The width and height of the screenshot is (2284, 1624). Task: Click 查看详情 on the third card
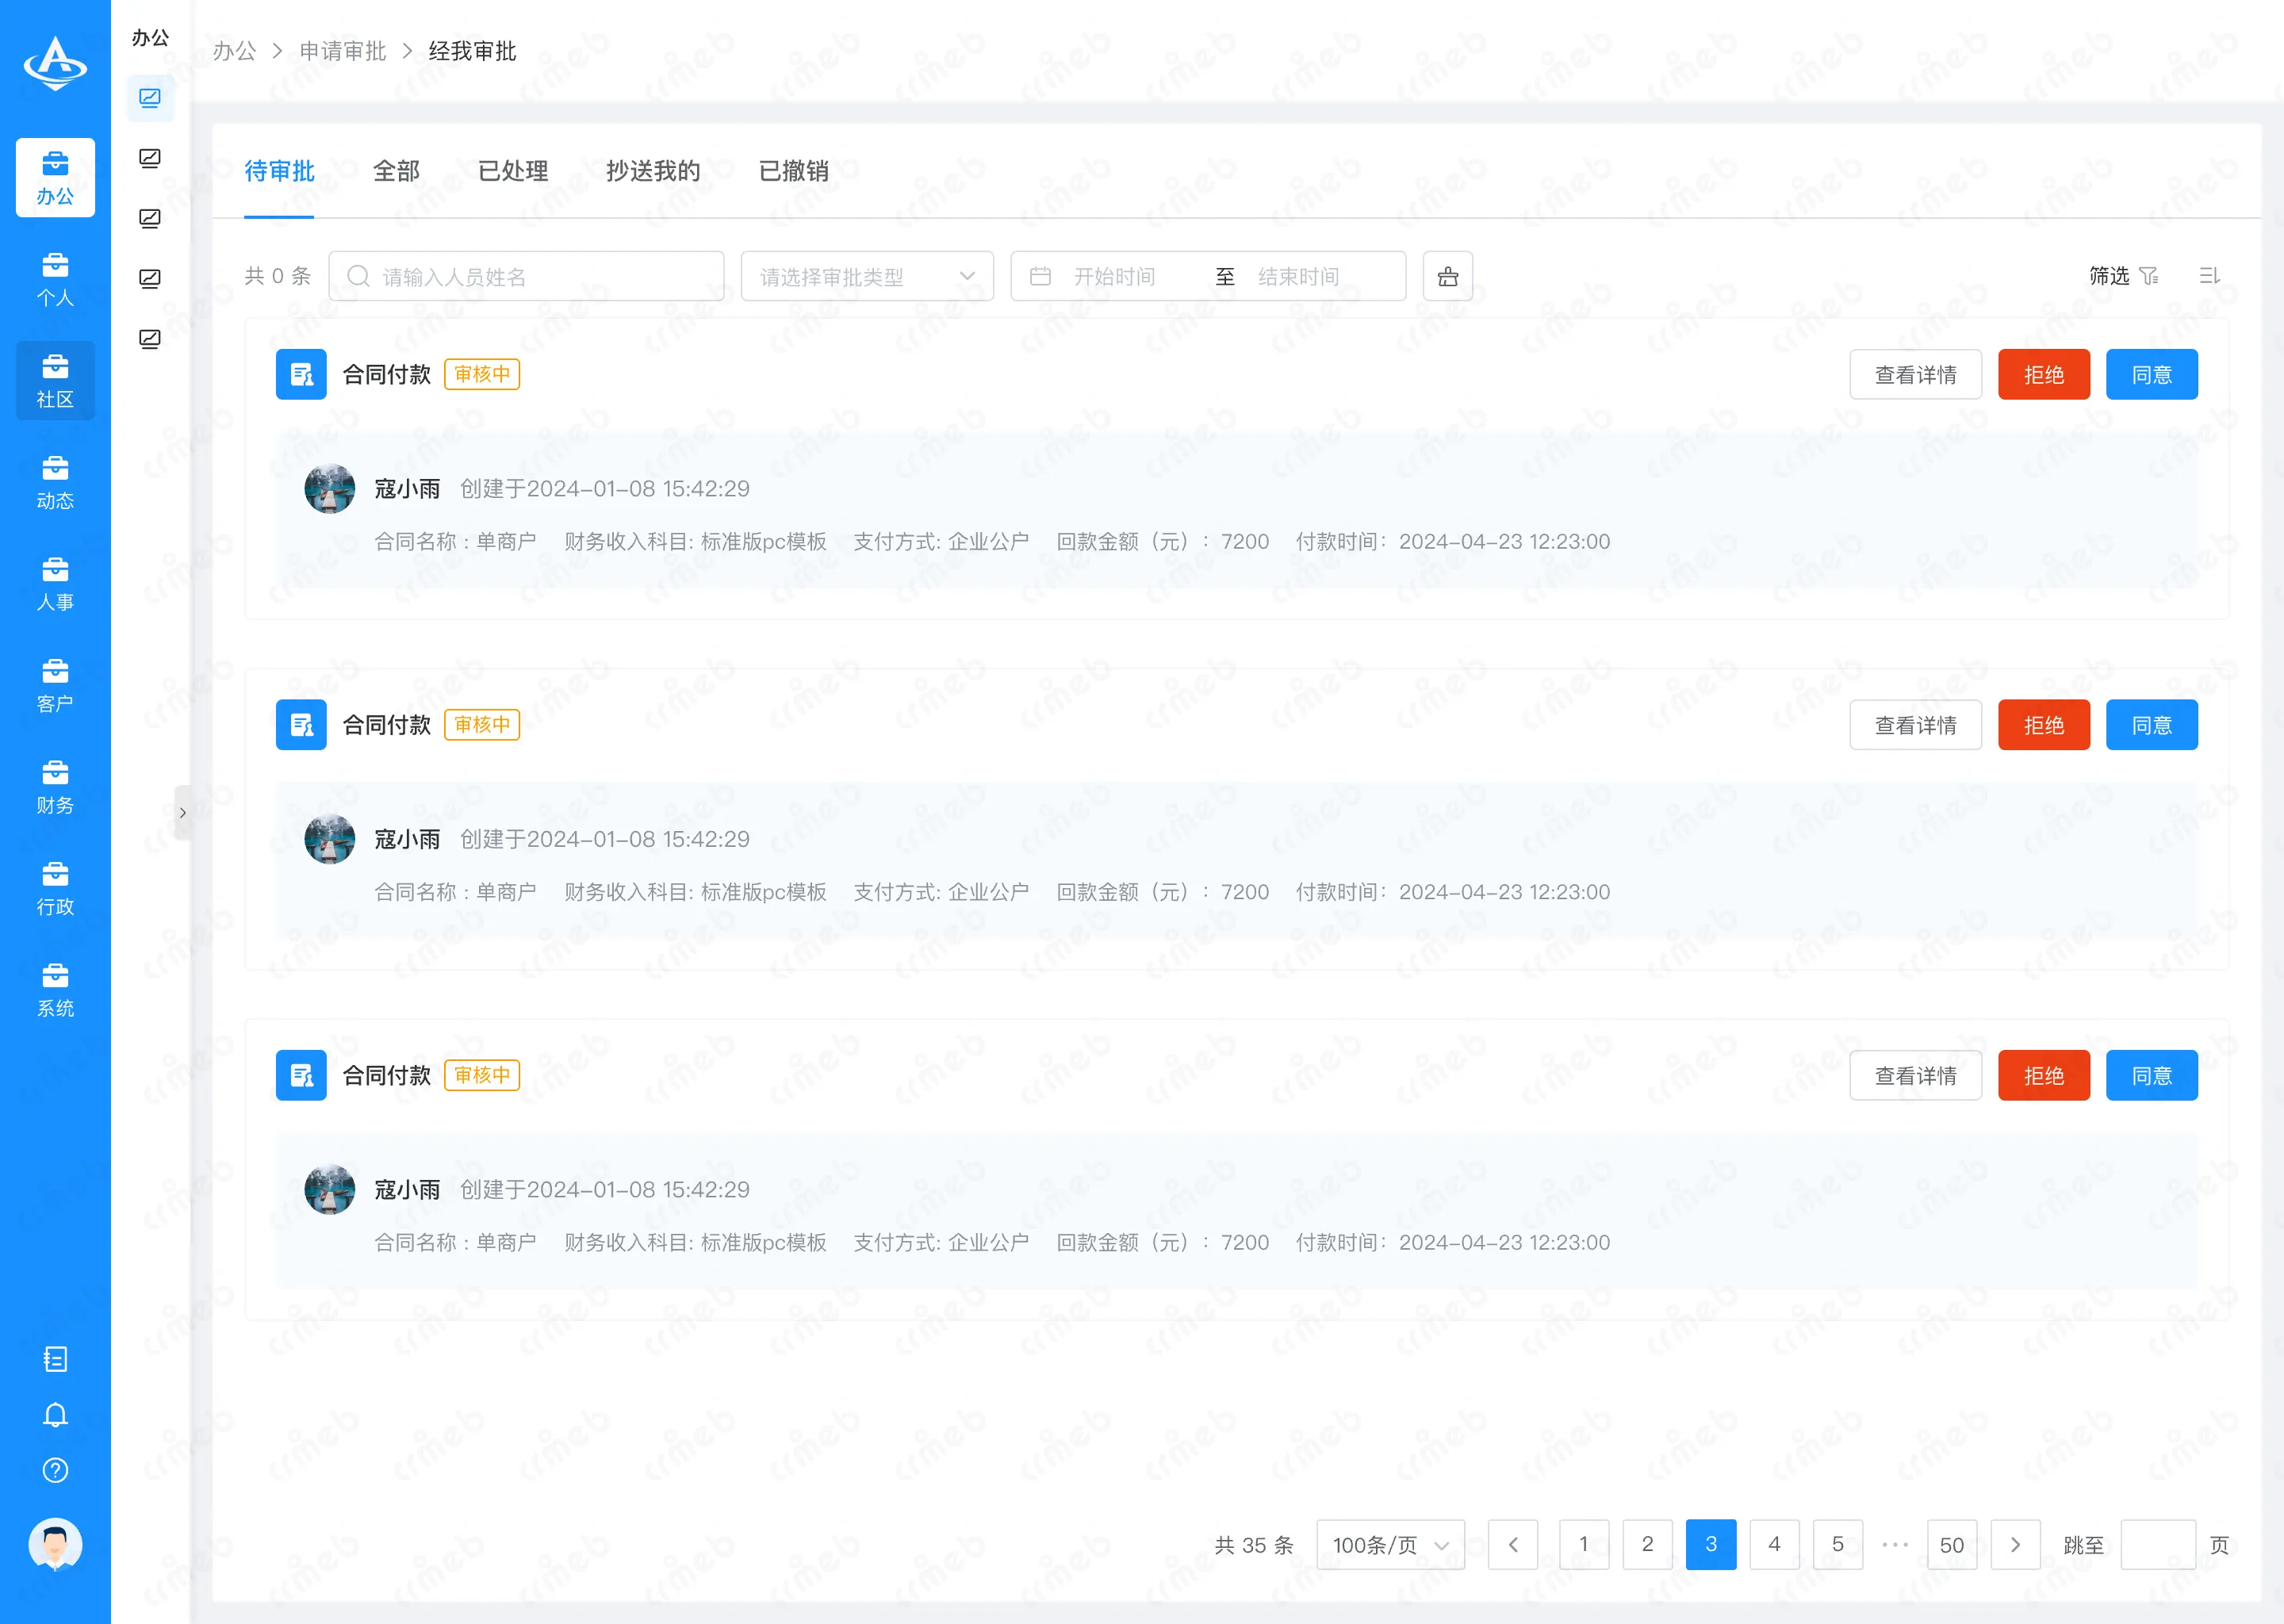coord(1915,1075)
